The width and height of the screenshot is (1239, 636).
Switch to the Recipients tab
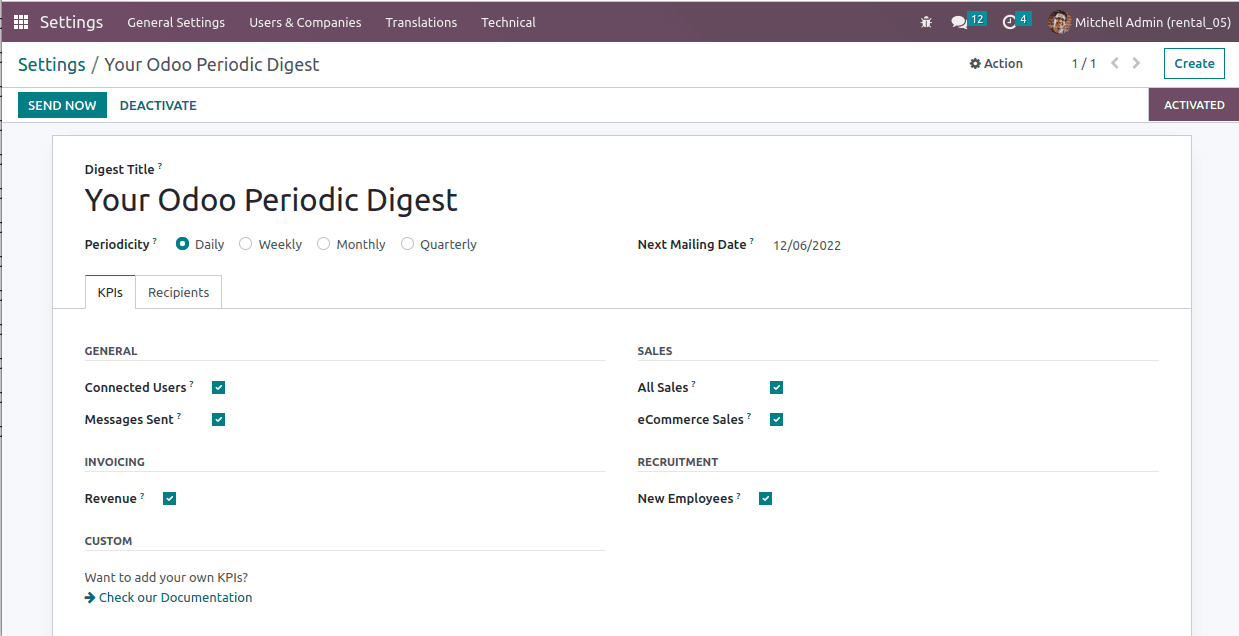[x=179, y=292]
